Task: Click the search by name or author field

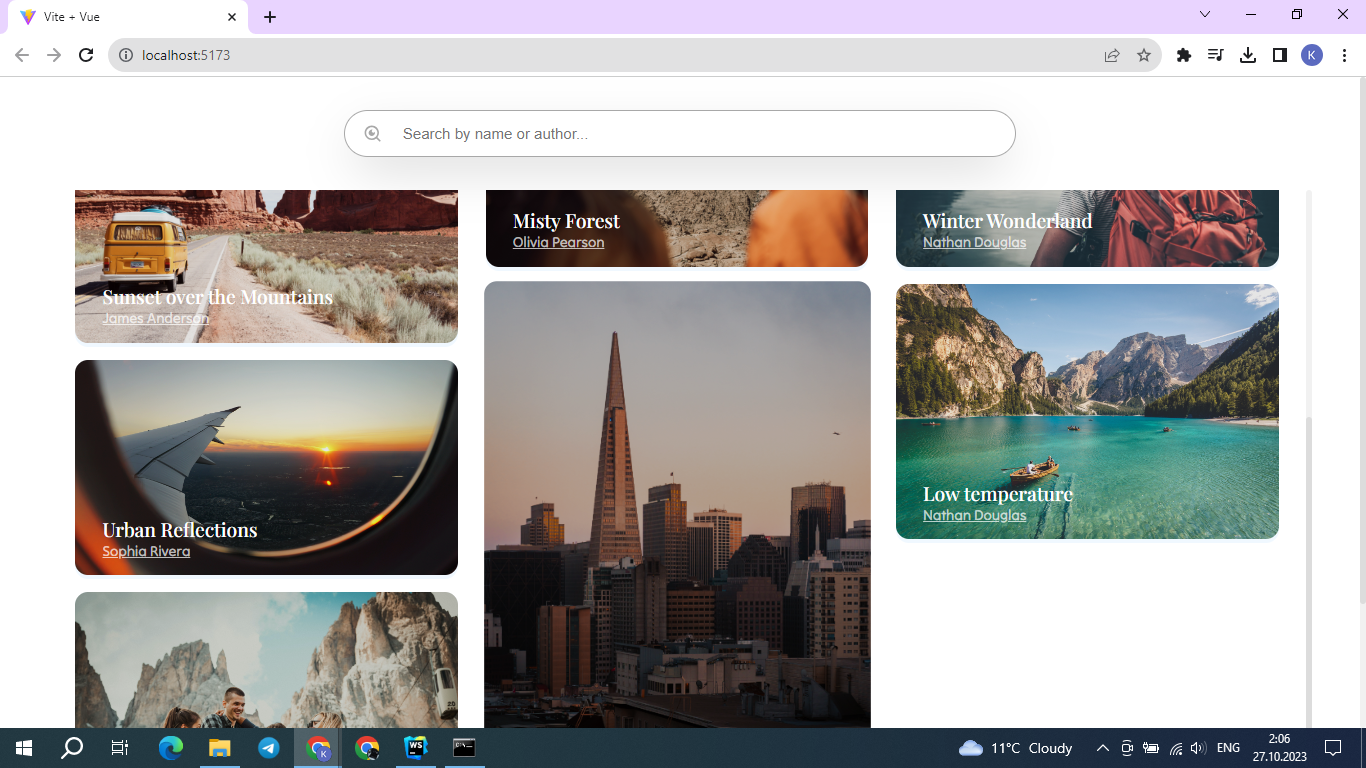Action: tap(680, 133)
